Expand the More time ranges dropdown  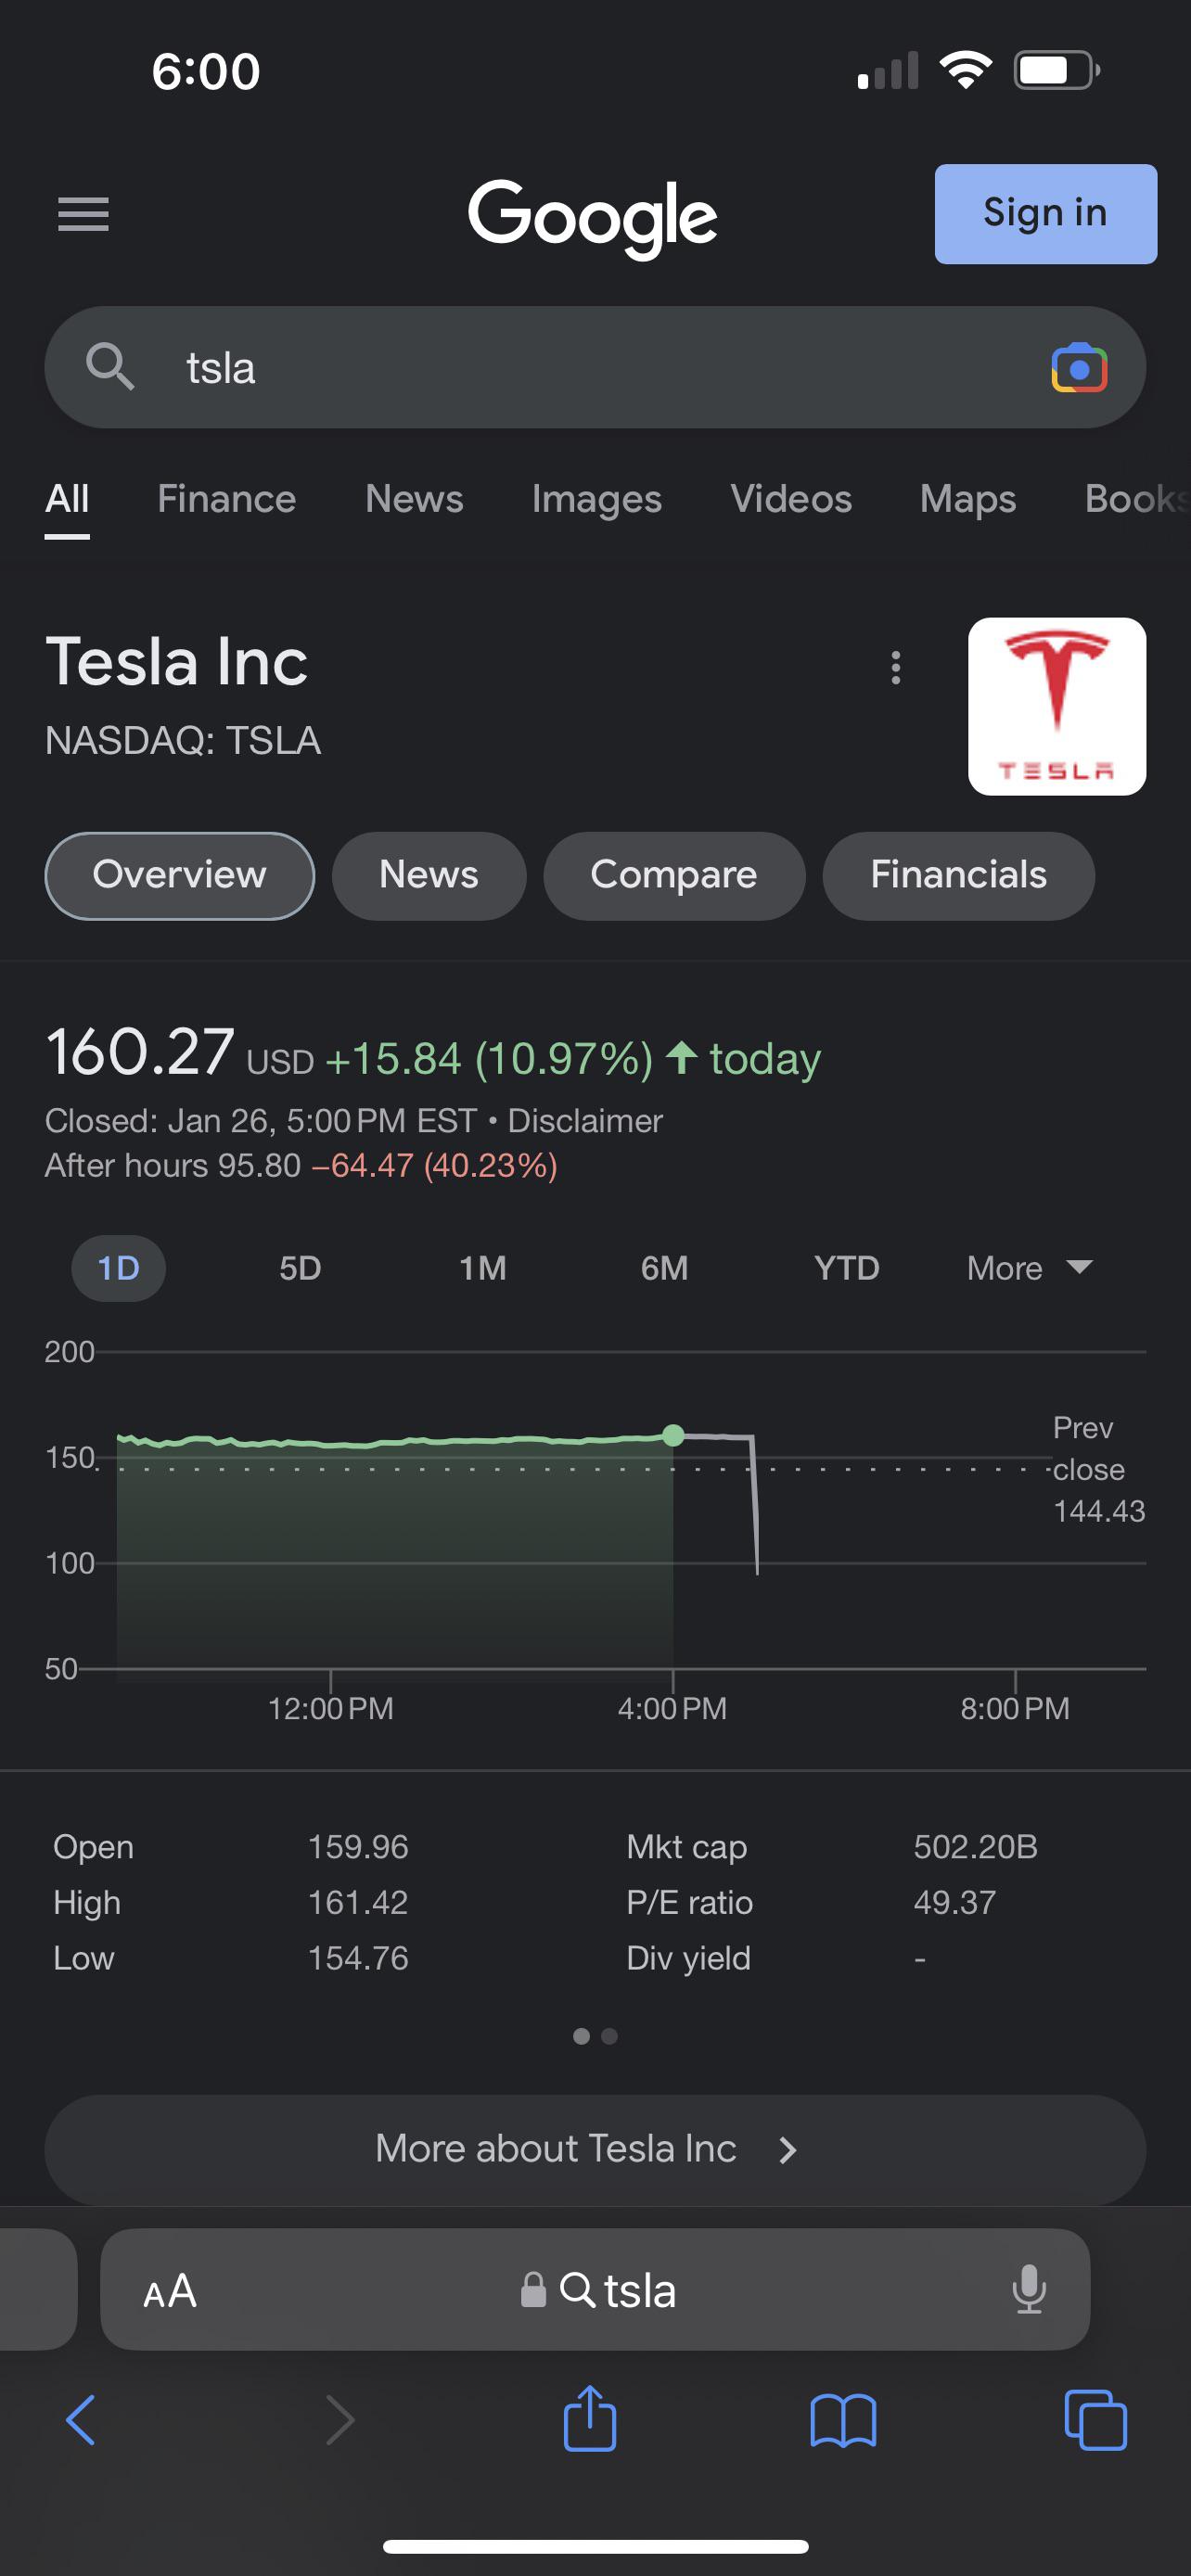point(1029,1268)
